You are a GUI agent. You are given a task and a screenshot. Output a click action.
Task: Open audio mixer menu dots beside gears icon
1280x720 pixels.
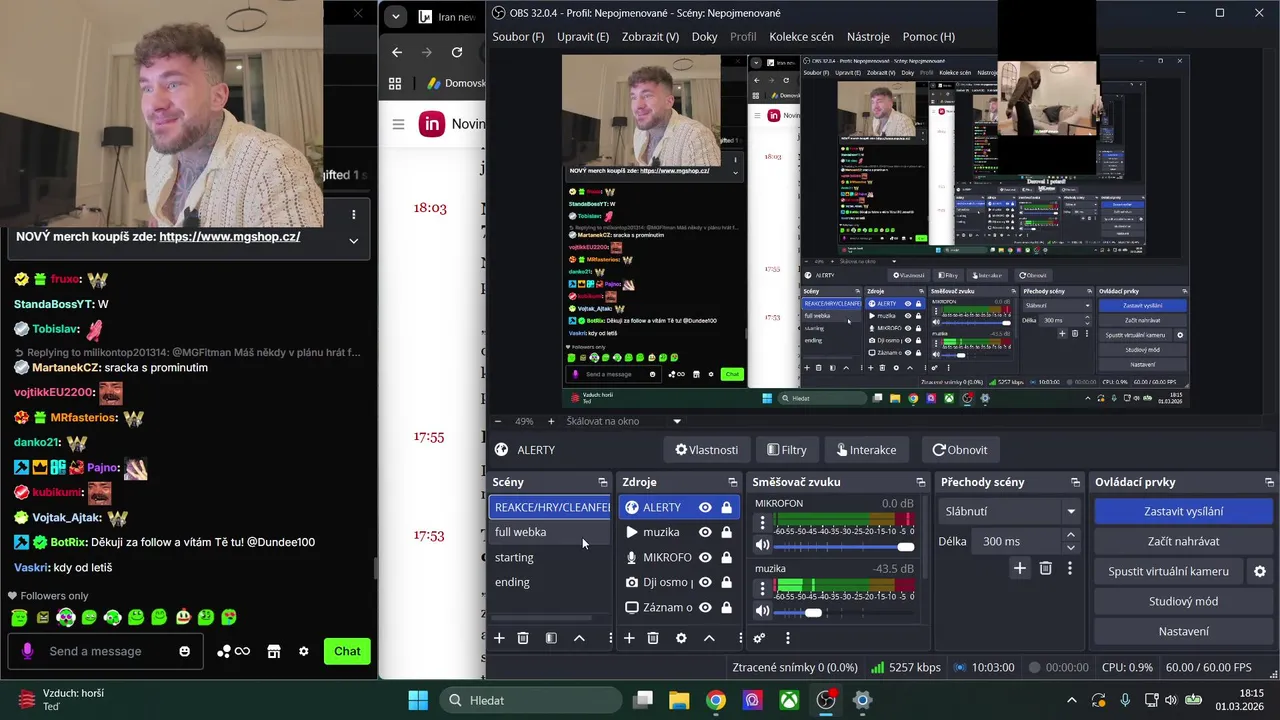(787, 638)
